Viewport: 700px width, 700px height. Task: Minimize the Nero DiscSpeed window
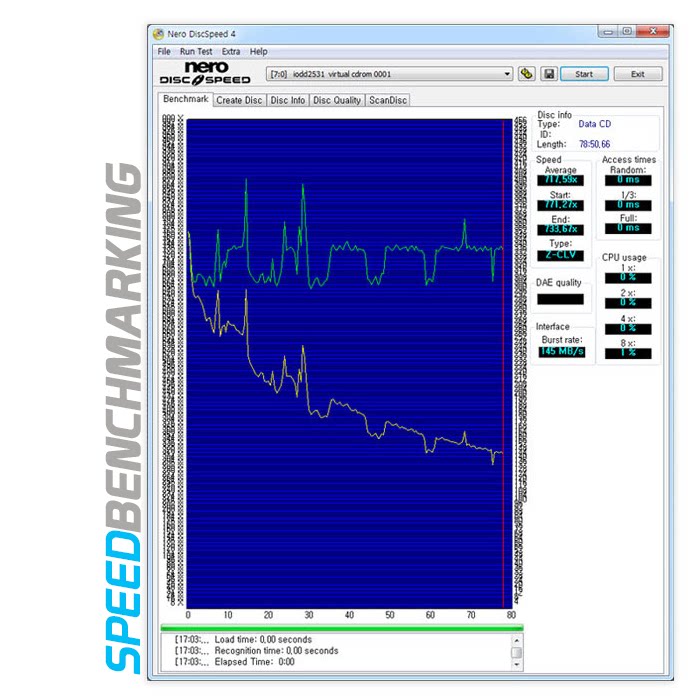pyautogui.click(x=608, y=32)
